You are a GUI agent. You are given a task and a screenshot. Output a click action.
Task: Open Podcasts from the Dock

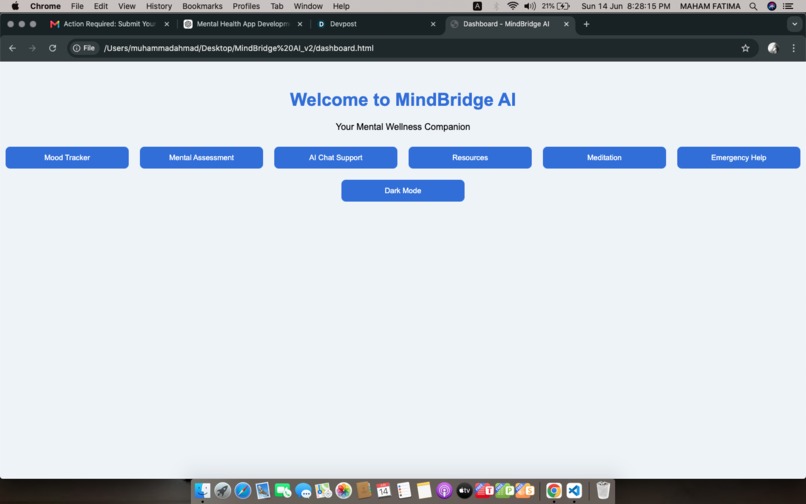click(444, 490)
